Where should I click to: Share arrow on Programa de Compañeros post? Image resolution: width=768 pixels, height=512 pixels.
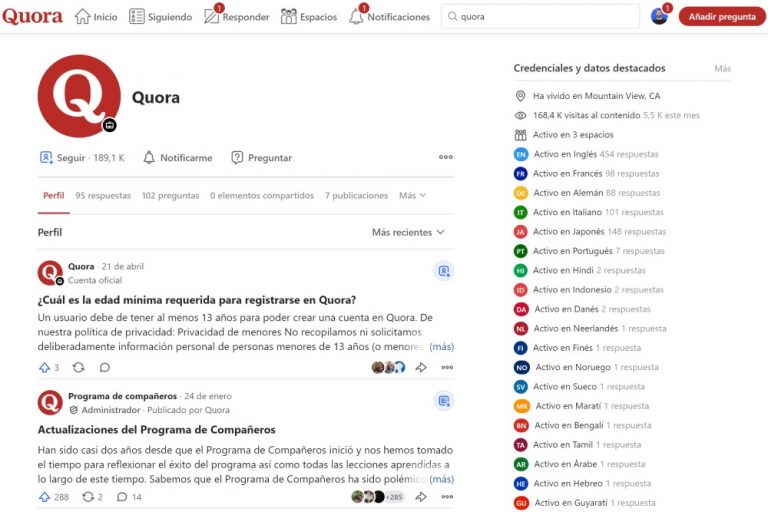421,497
